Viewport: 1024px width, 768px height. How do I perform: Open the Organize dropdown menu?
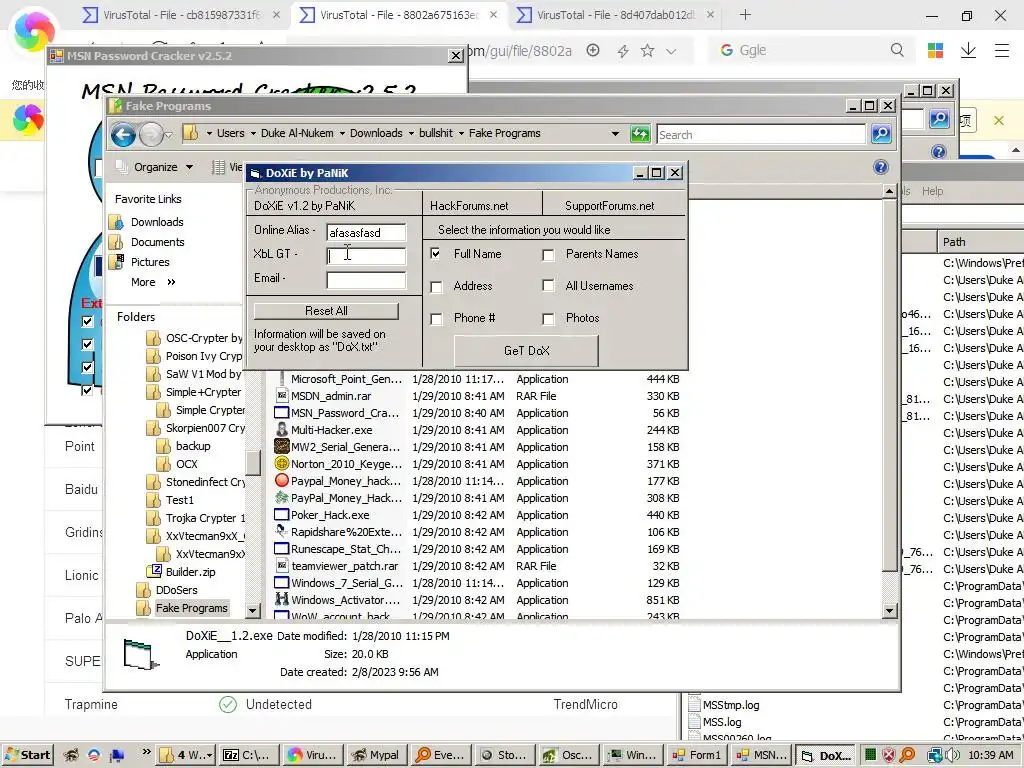click(155, 167)
